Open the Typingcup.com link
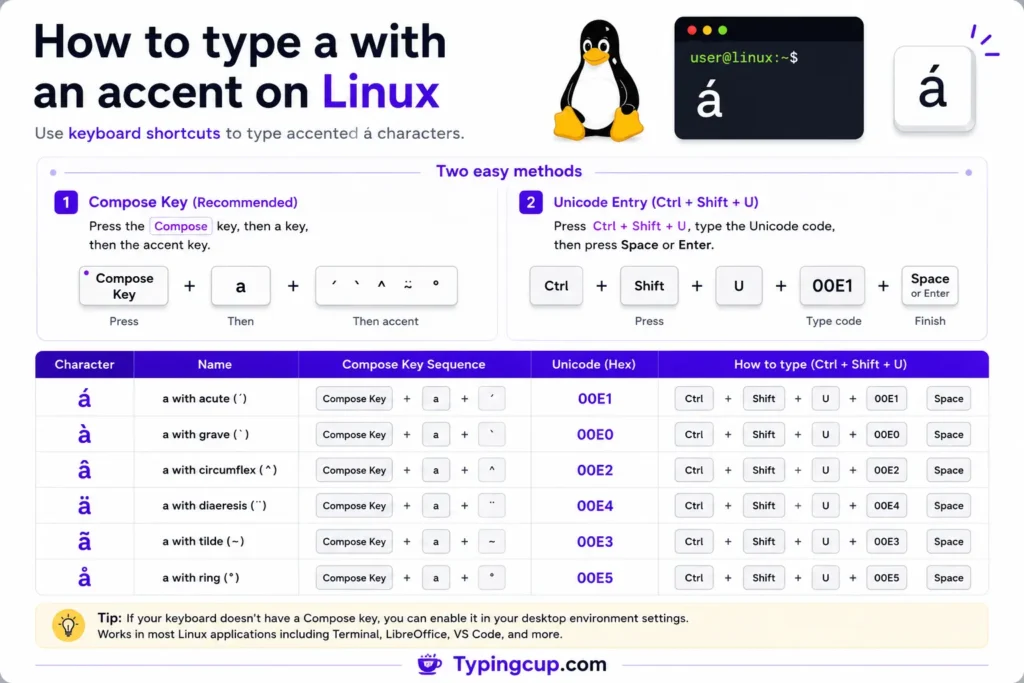The height and width of the screenshot is (683, 1024). (x=530, y=664)
